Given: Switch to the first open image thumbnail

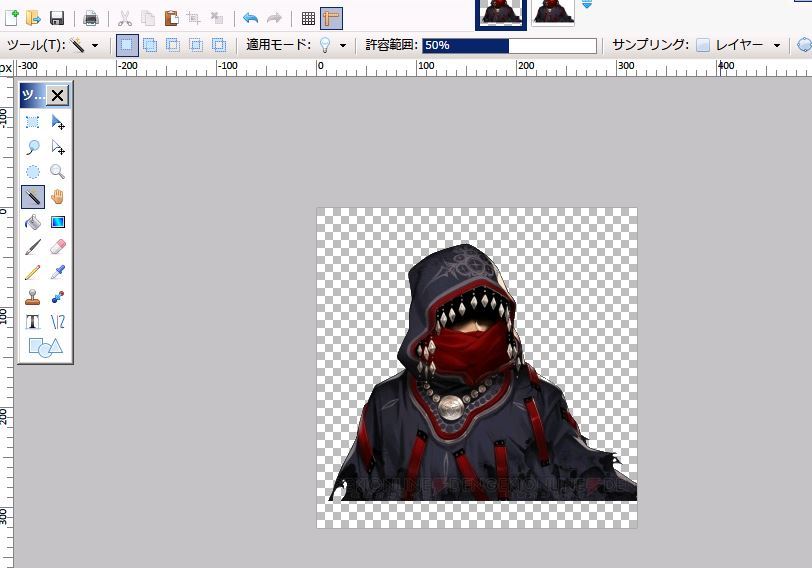Looking at the screenshot, I should point(501,13).
